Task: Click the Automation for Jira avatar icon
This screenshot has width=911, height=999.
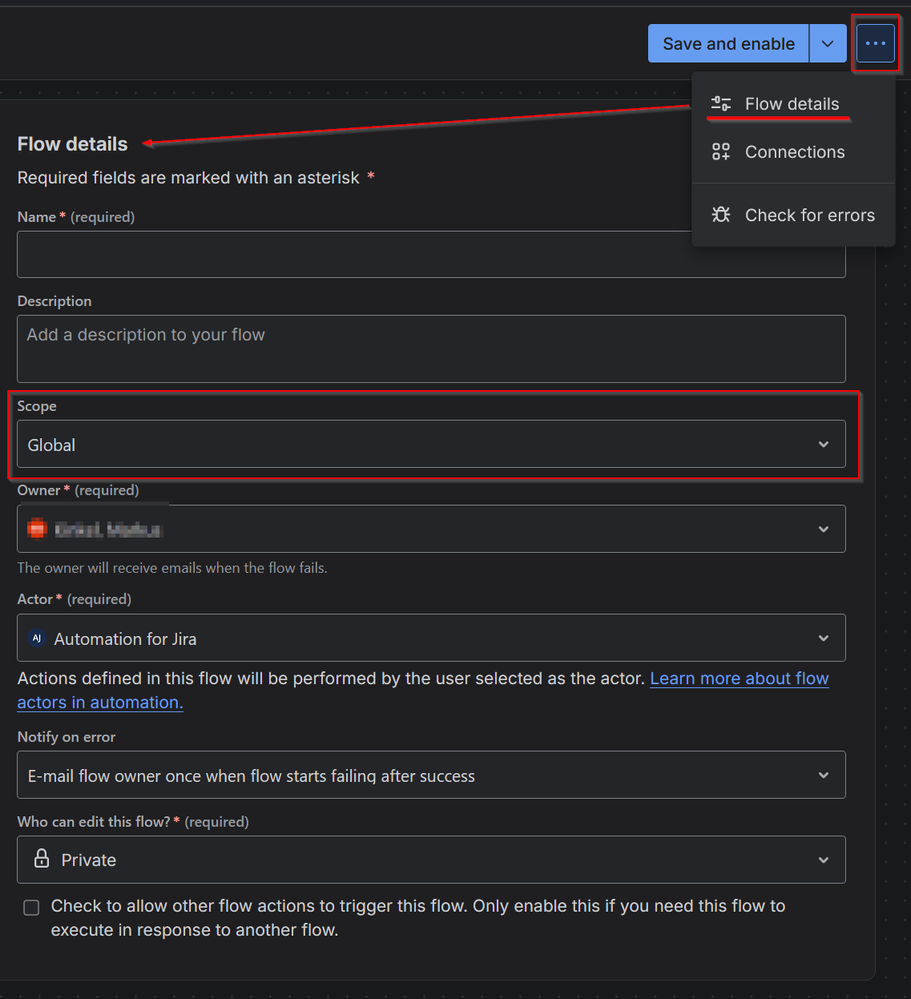Action: click(37, 638)
